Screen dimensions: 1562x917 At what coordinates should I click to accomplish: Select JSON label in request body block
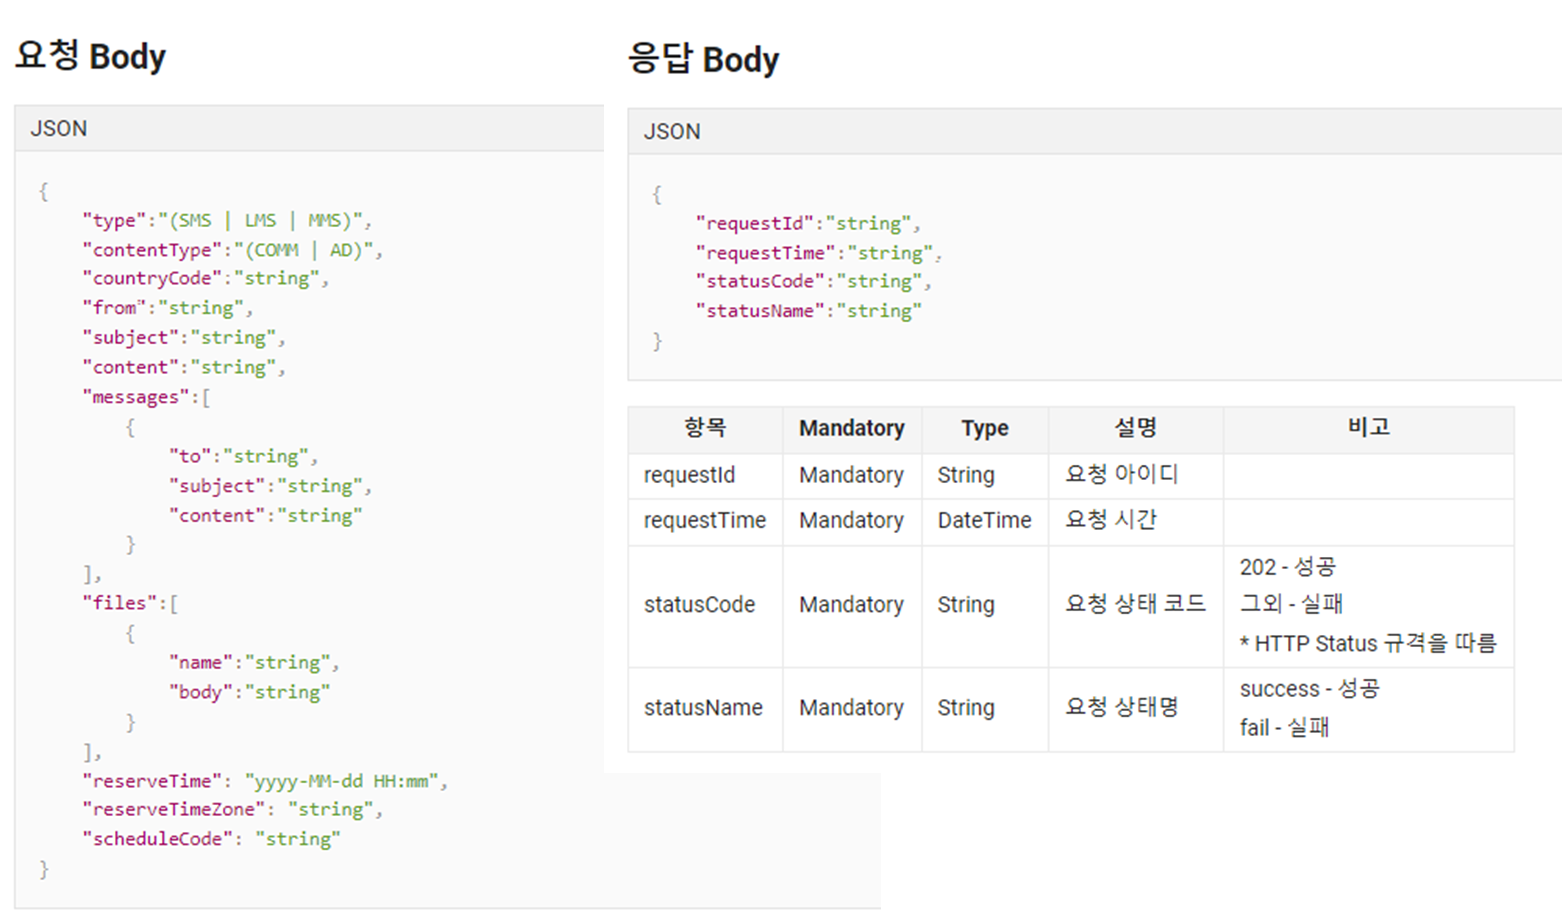(x=58, y=129)
